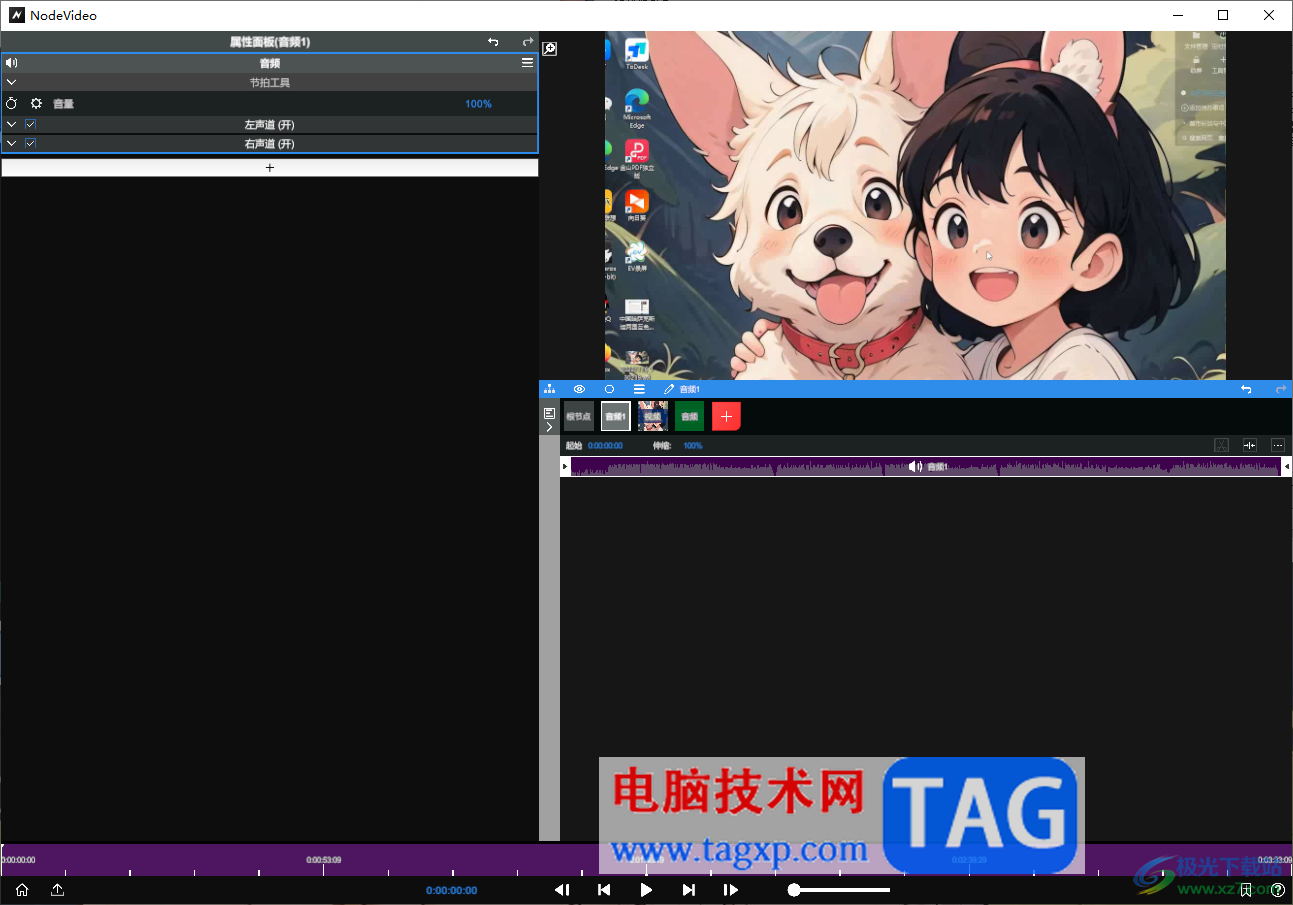
Task: Redo in the blue timeline toolbar
Action: pyautogui.click(x=1281, y=389)
